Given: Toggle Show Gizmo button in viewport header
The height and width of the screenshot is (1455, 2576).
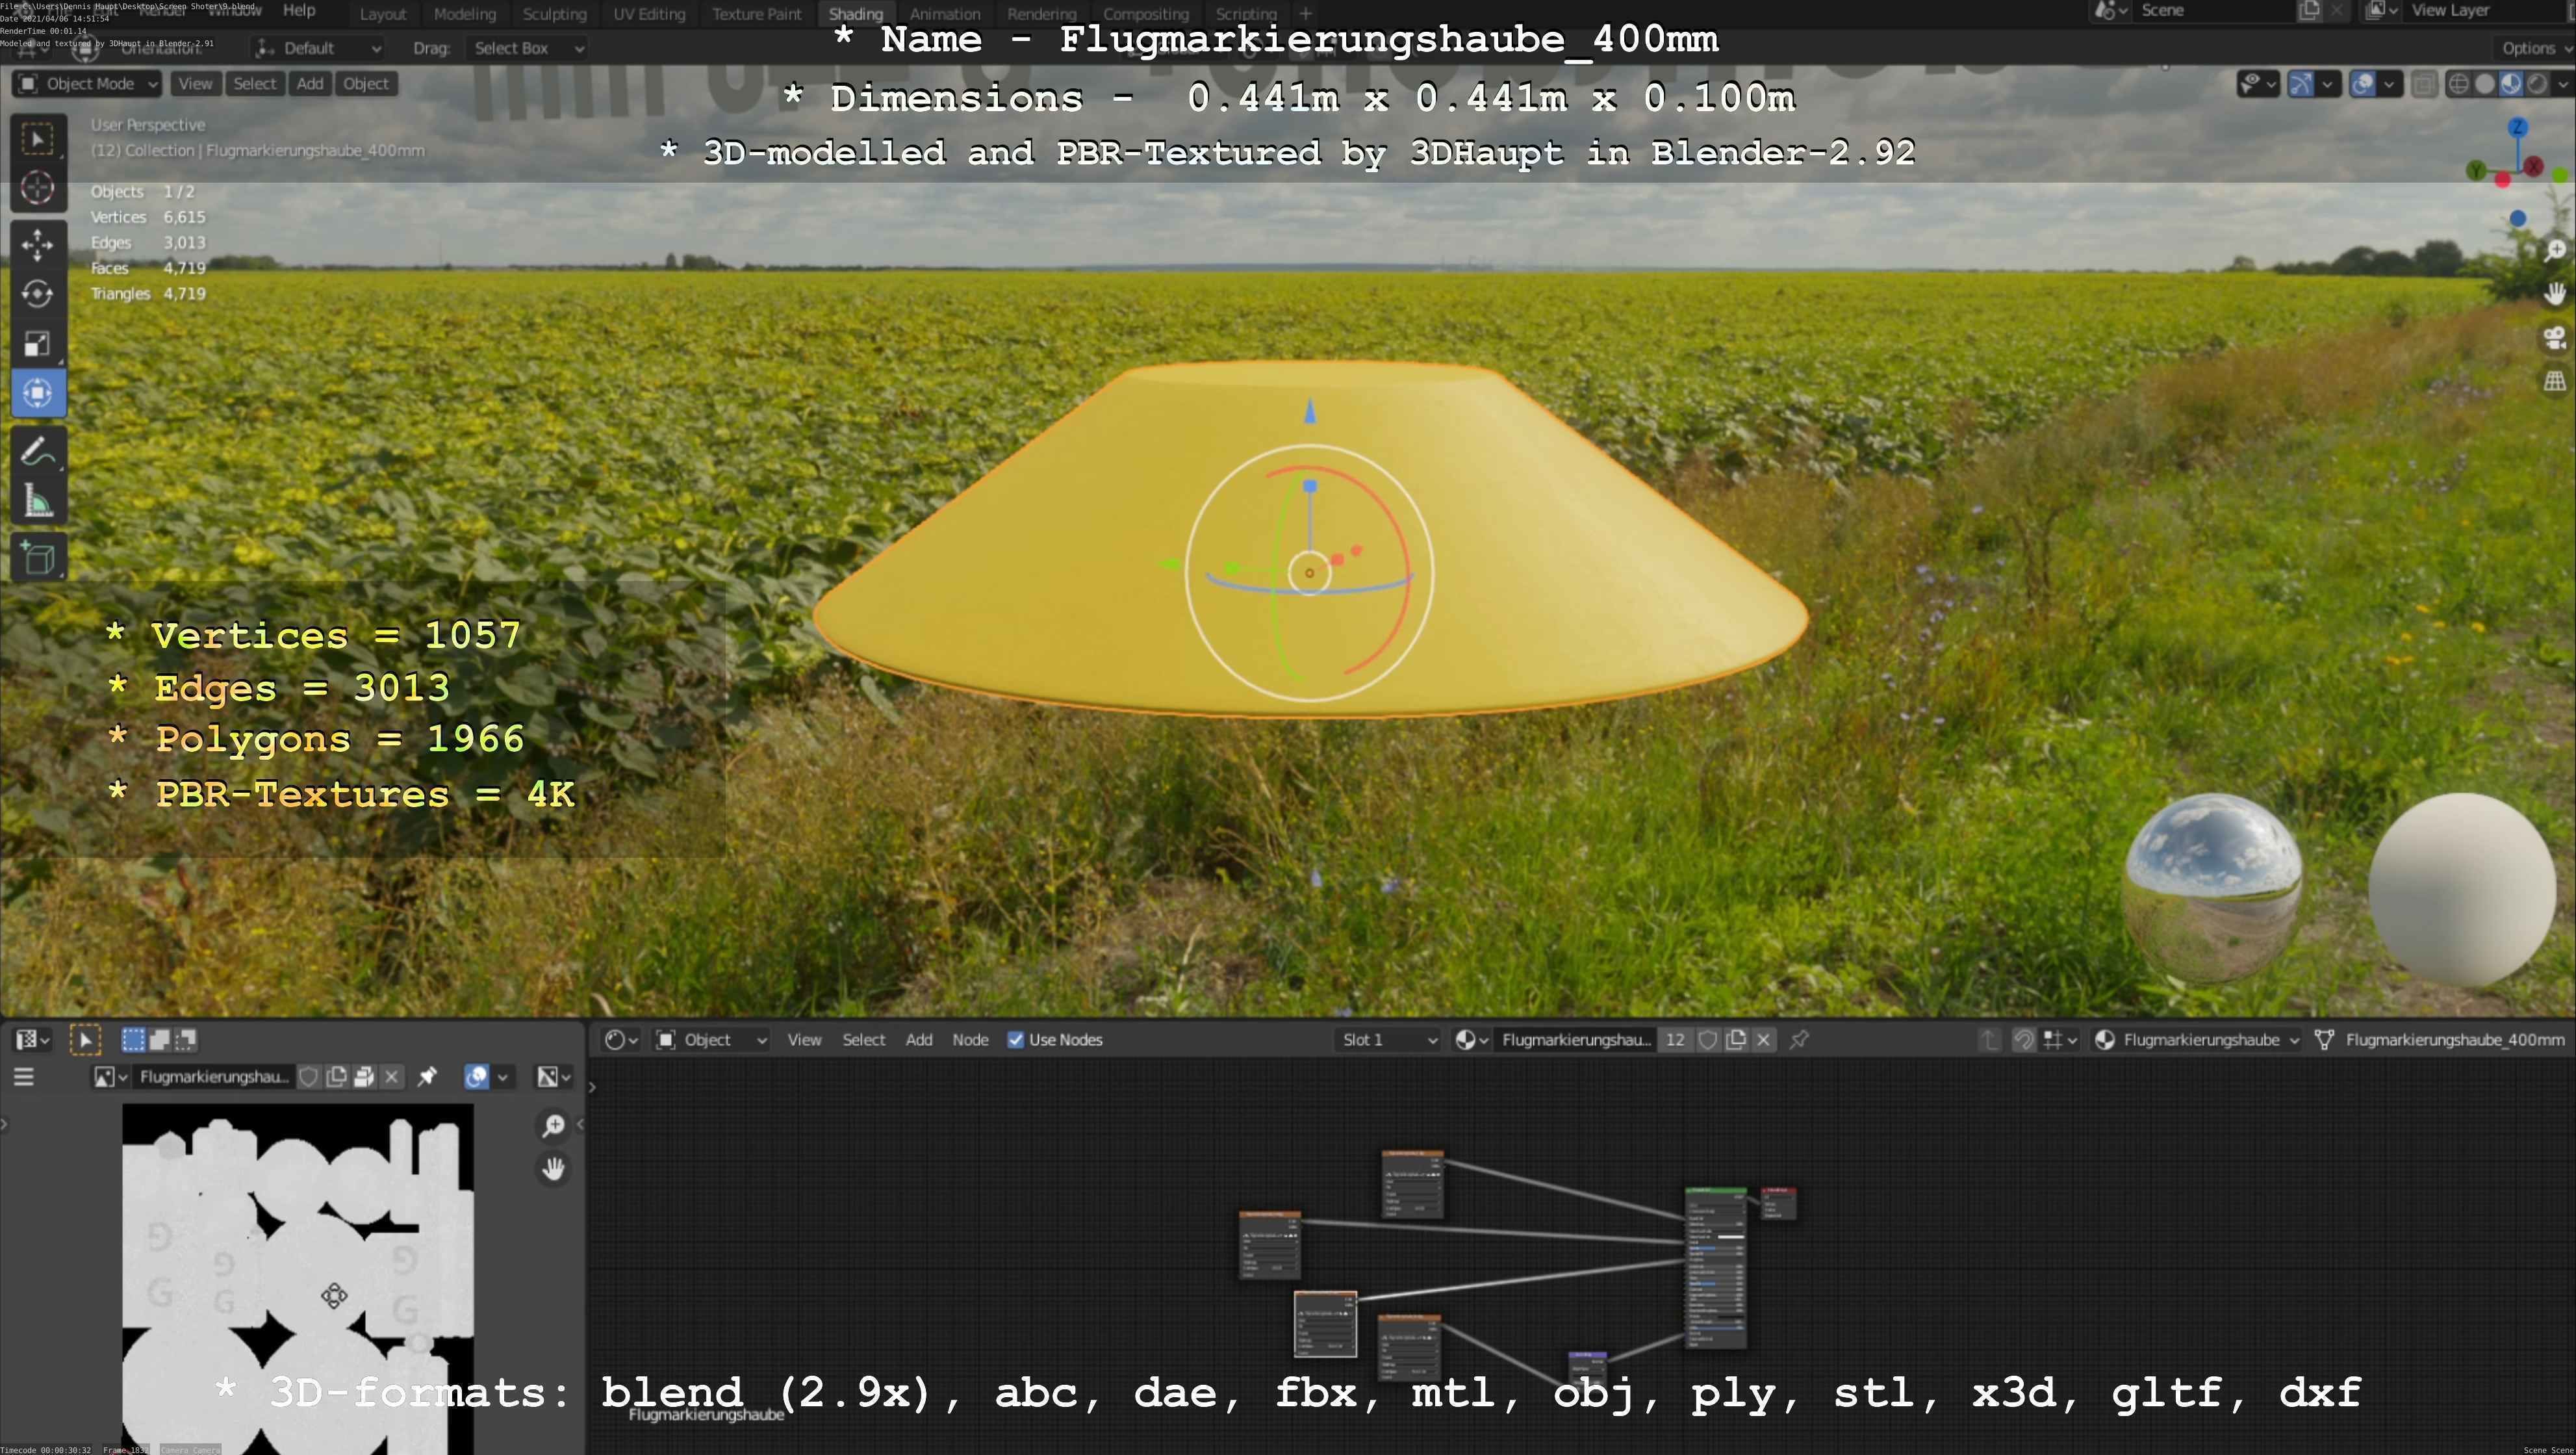Looking at the screenshot, I should click(x=2301, y=84).
